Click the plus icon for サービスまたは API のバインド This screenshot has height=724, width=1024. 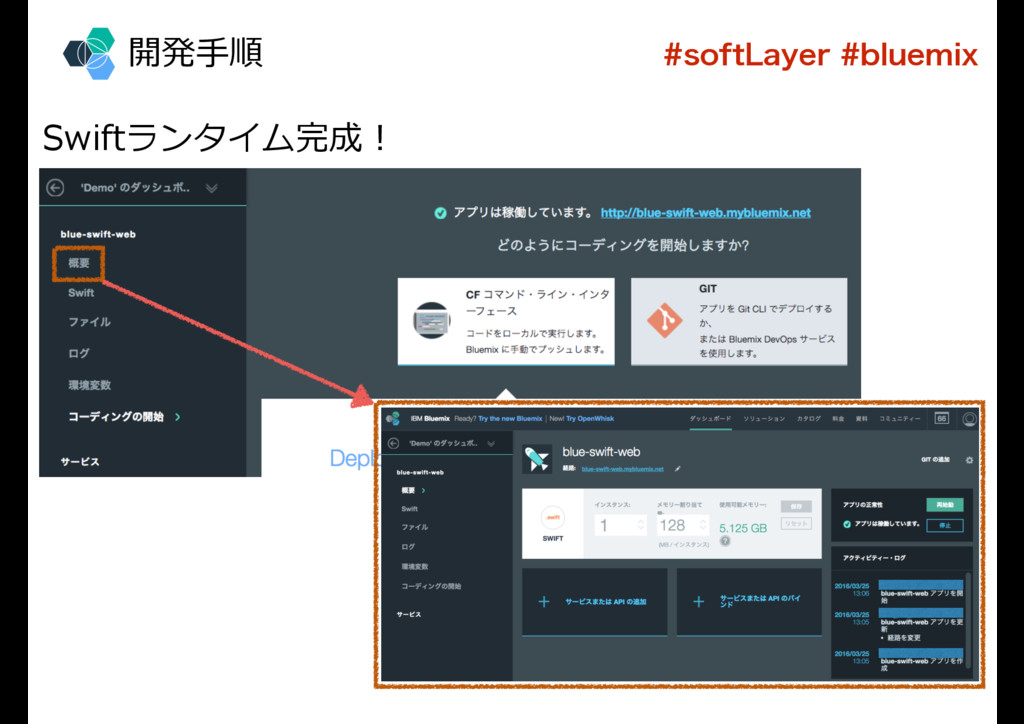coord(698,602)
